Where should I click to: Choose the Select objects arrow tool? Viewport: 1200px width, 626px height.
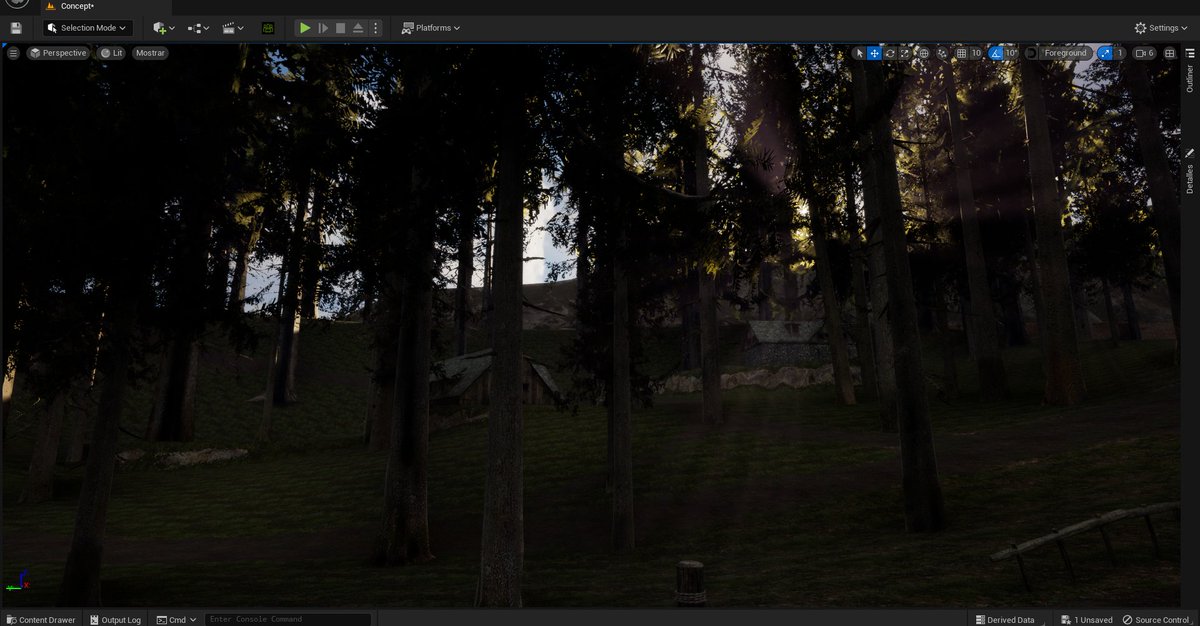[x=859, y=53]
